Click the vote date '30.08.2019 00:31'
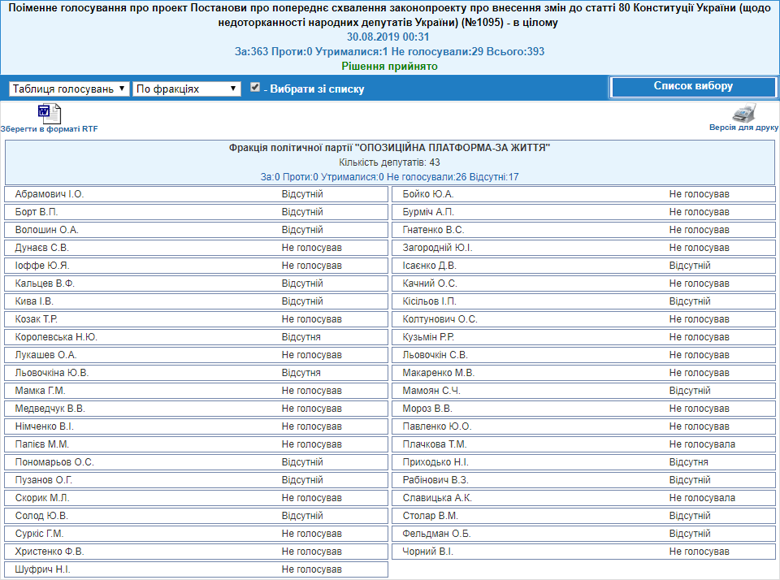 pyautogui.click(x=388, y=37)
